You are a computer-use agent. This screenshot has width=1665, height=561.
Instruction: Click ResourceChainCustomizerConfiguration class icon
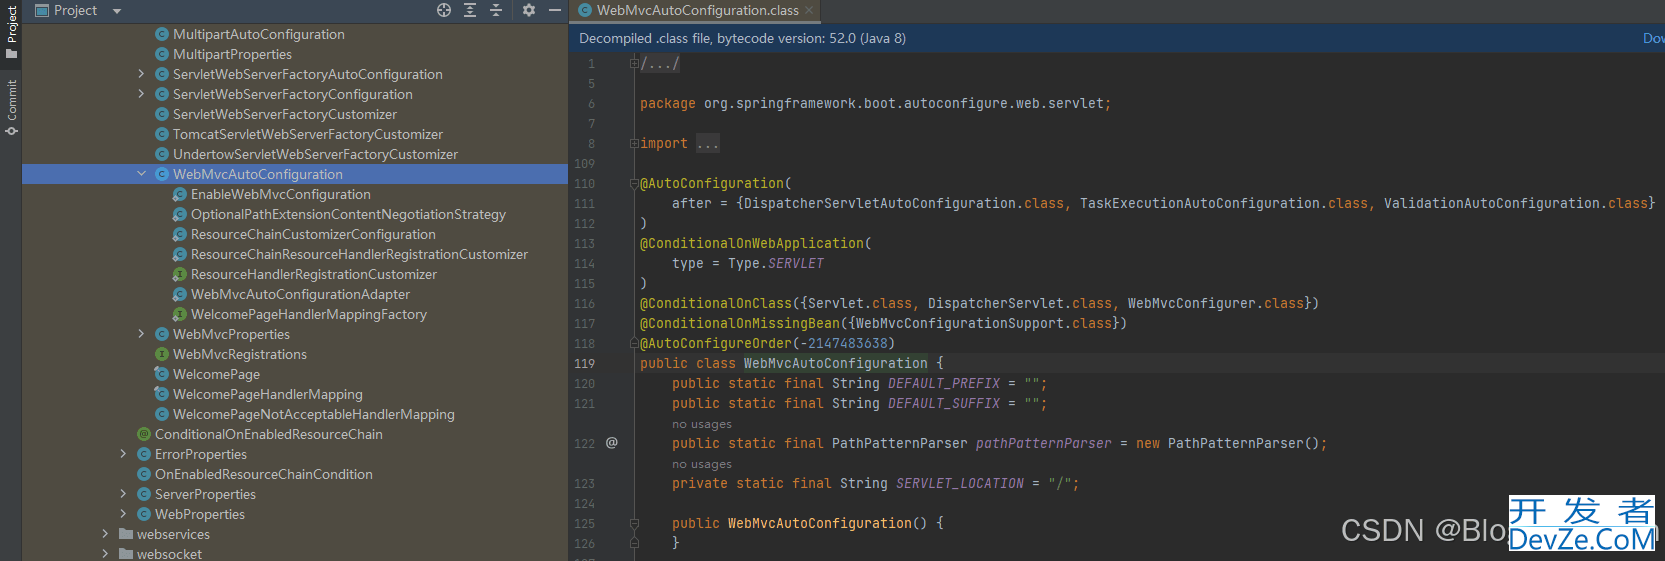(x=180, y=234)
